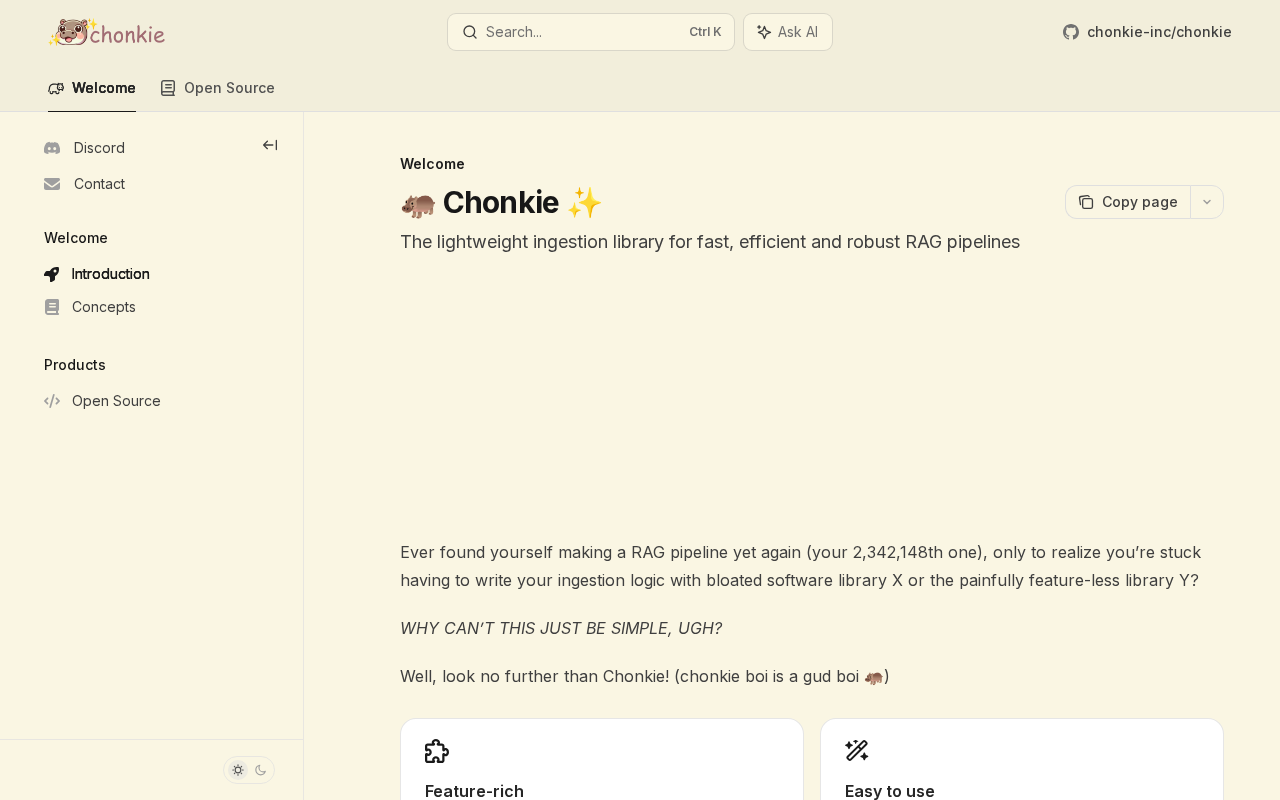
Task: Click the Chonkie hippo logo
Action: point(106,32)
